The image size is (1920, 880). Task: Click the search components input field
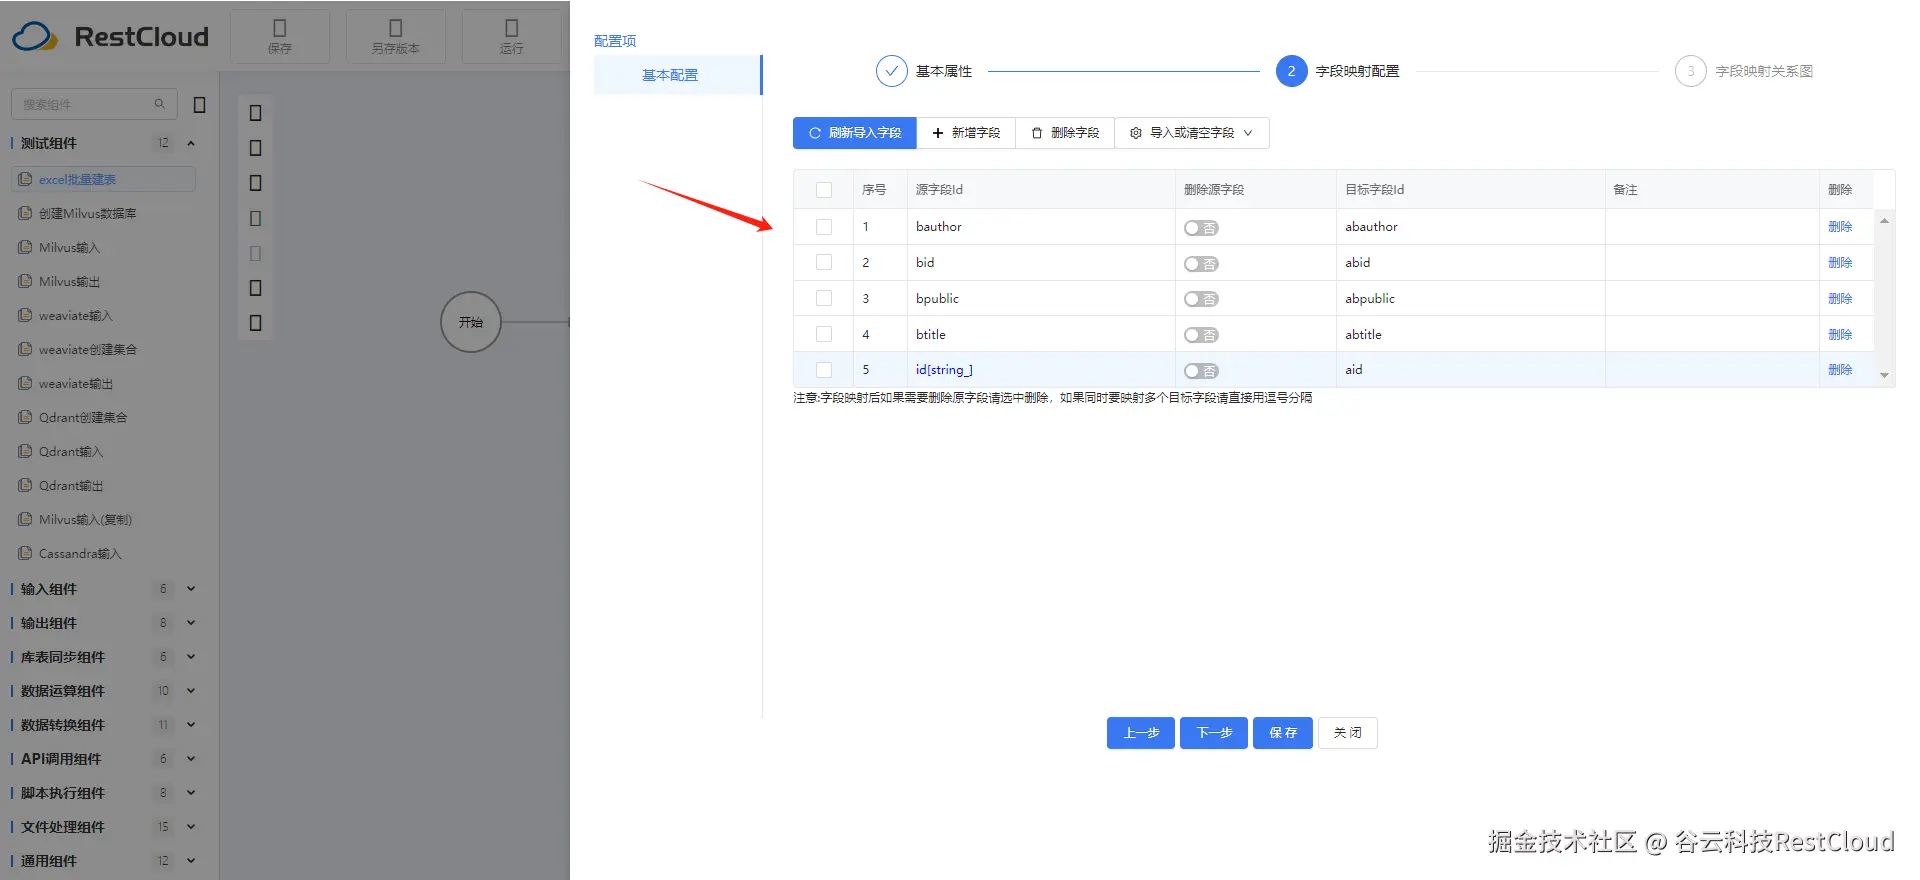pyautogui.click(x=94, y=104)
